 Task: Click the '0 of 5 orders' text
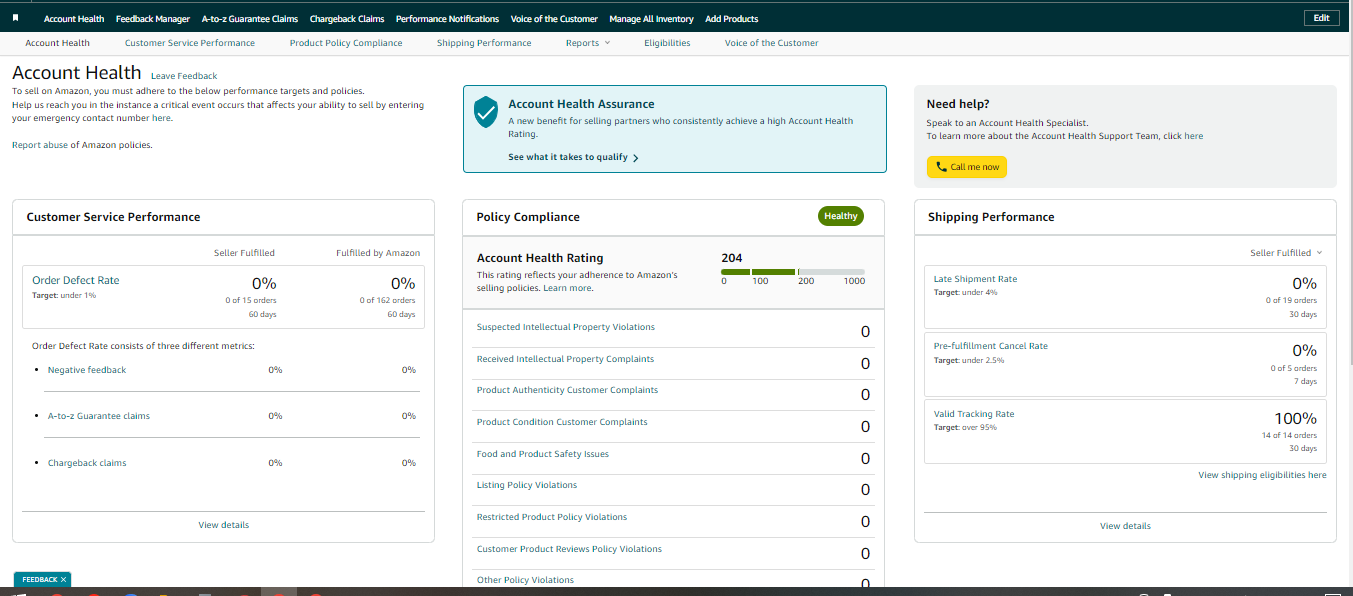tap(1294, 368)
